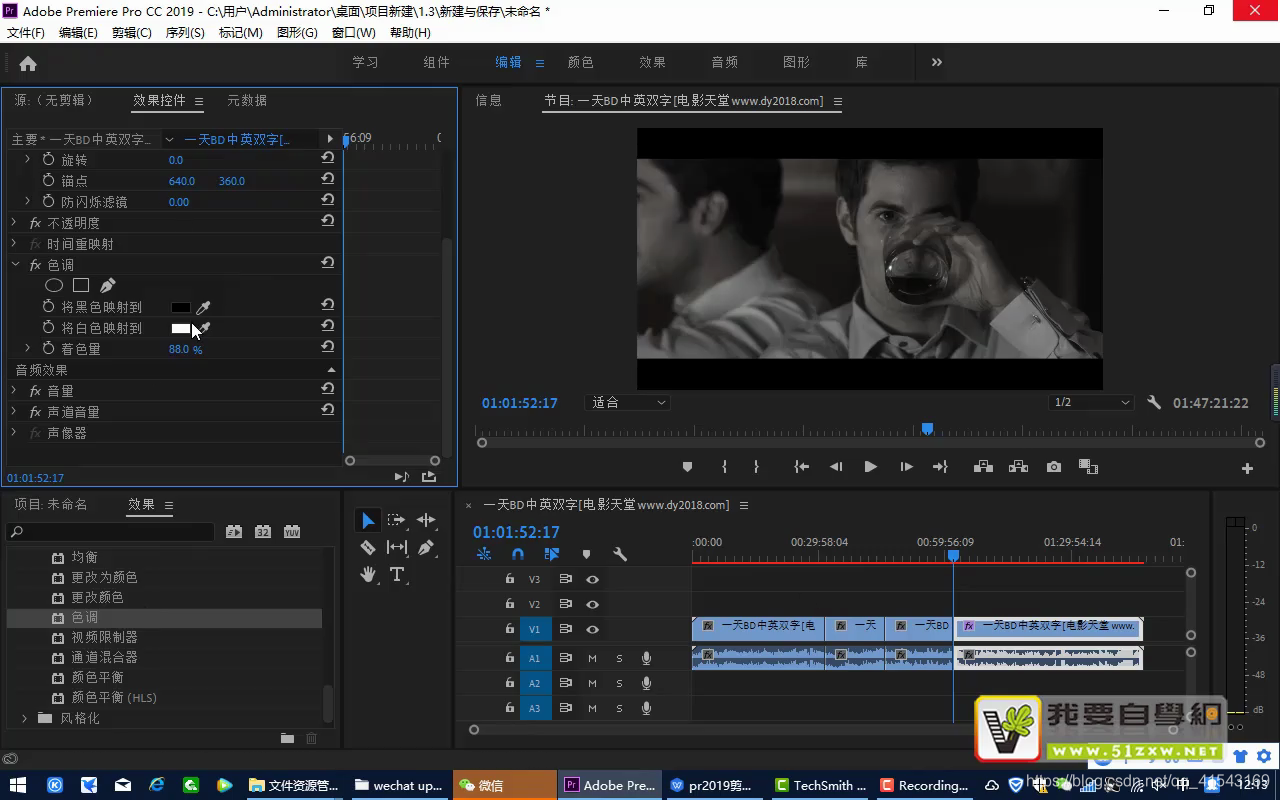This screenshot has height=800, width=1280.
Task: Select the Slip tool
Action: (397, 547)
